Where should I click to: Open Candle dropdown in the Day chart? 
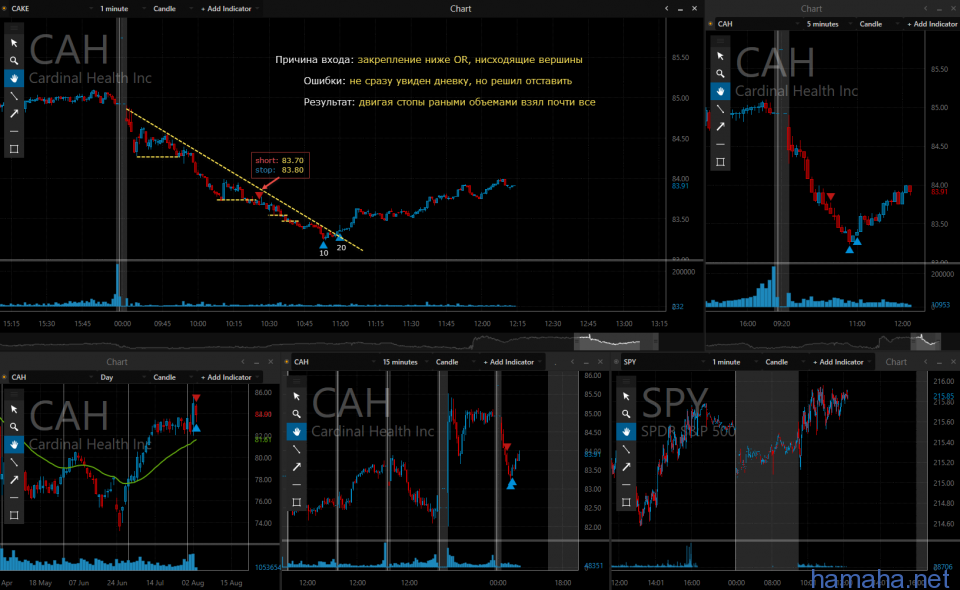[171, 377]
